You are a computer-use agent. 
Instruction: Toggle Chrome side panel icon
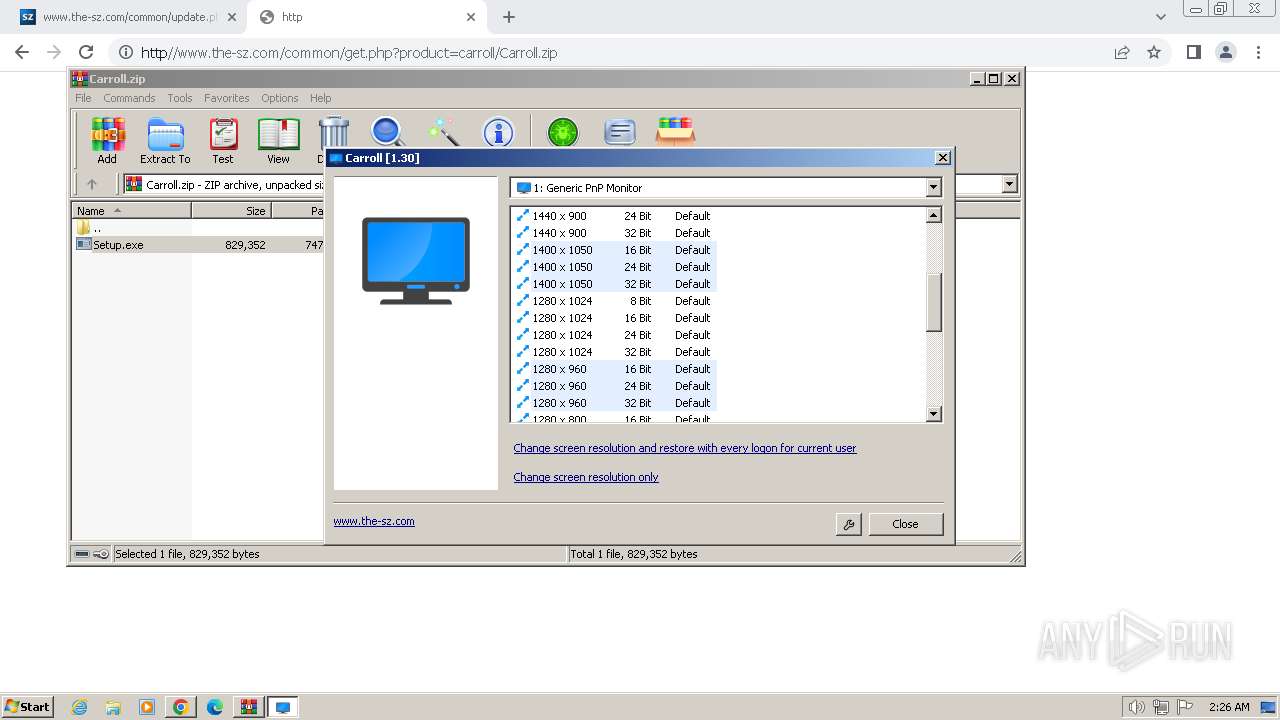[1193, 52]
